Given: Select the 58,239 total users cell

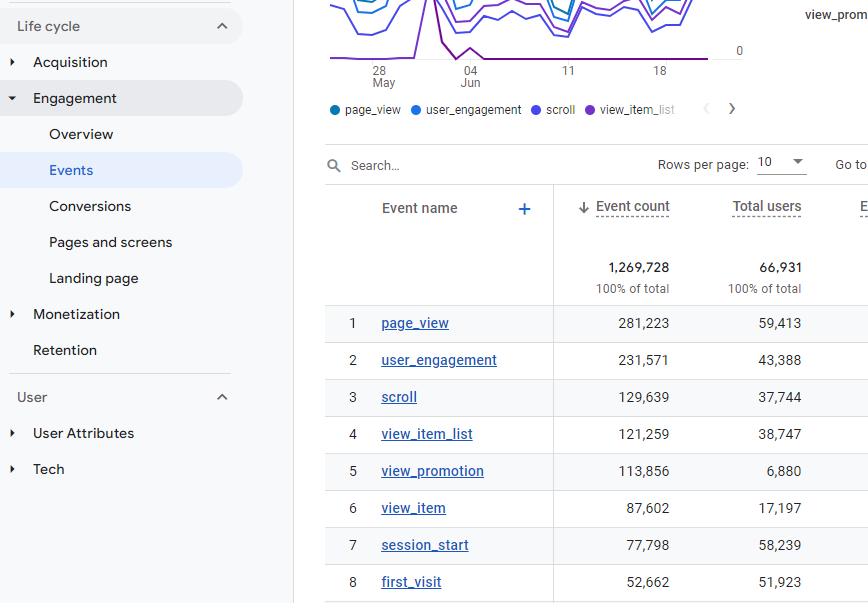Looking at the screenshot, I should pos(779,545).
